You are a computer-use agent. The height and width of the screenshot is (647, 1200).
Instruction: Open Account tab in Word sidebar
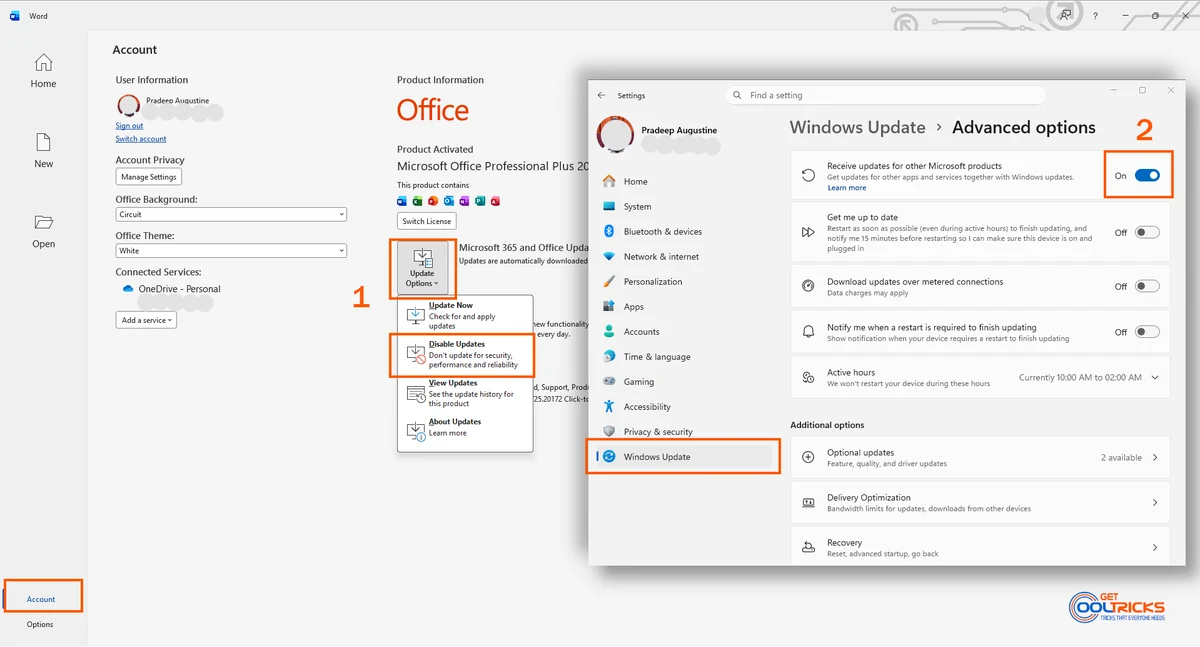(x=41, y=599)
